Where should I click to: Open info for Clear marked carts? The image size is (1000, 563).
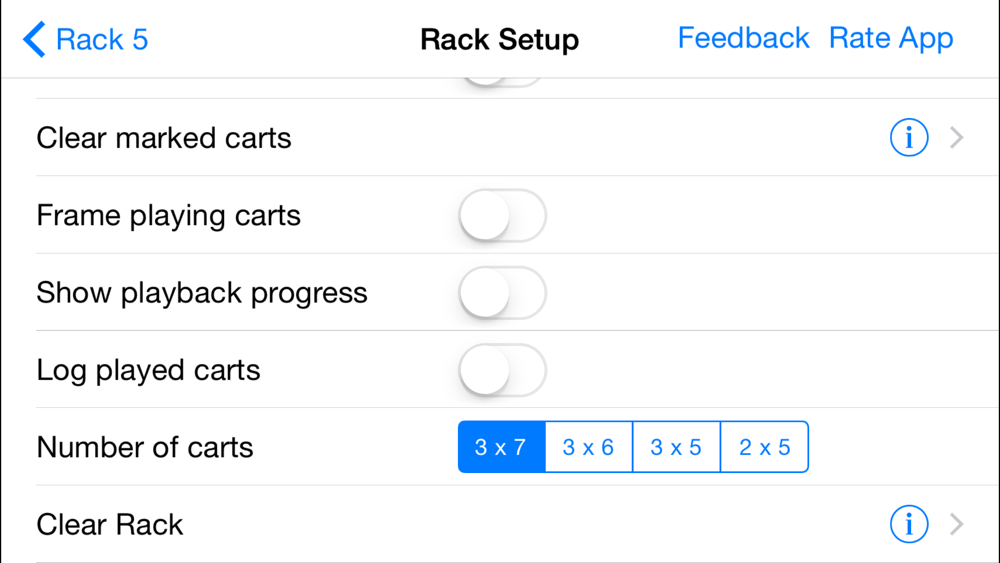tap(909, 138)
